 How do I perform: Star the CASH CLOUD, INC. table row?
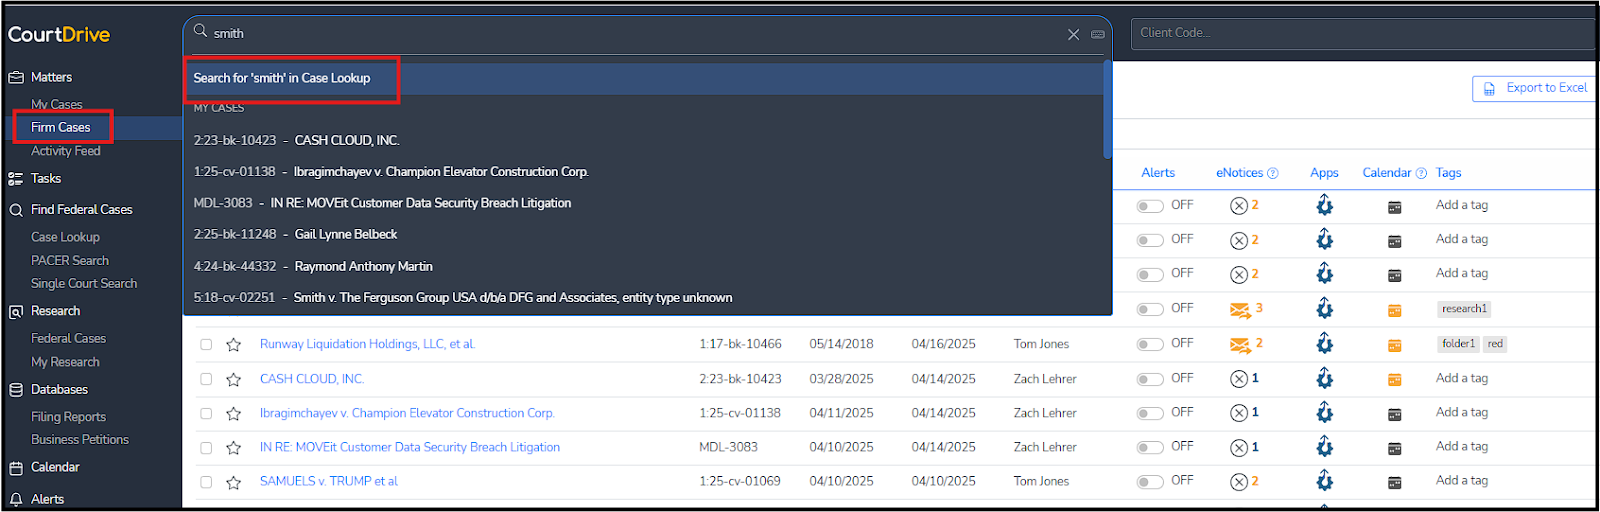click(x=233, y=379)
